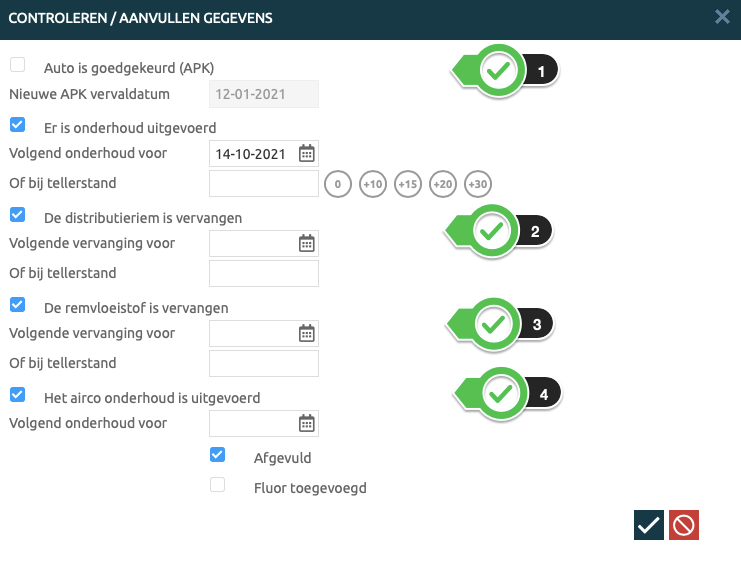
Task: Toggle 'De remvloeistof is vervangen' checkbox
Action: [17, 305]
